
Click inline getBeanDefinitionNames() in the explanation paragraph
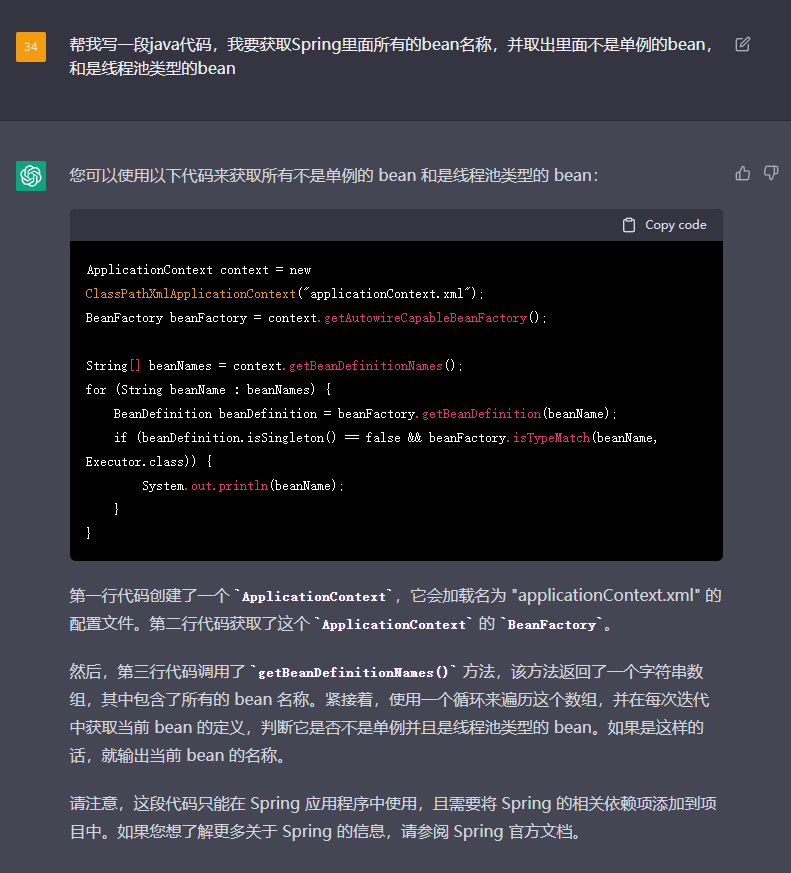(353, 672)
